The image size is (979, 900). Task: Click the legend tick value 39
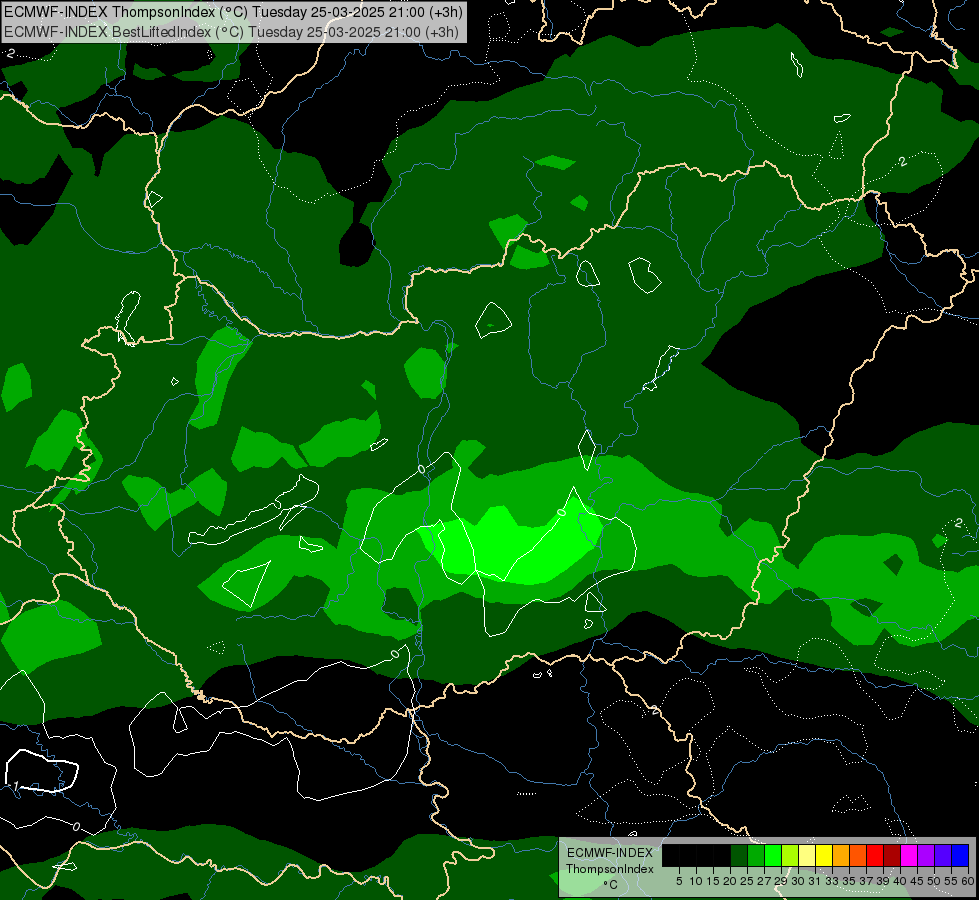point(883,881)
